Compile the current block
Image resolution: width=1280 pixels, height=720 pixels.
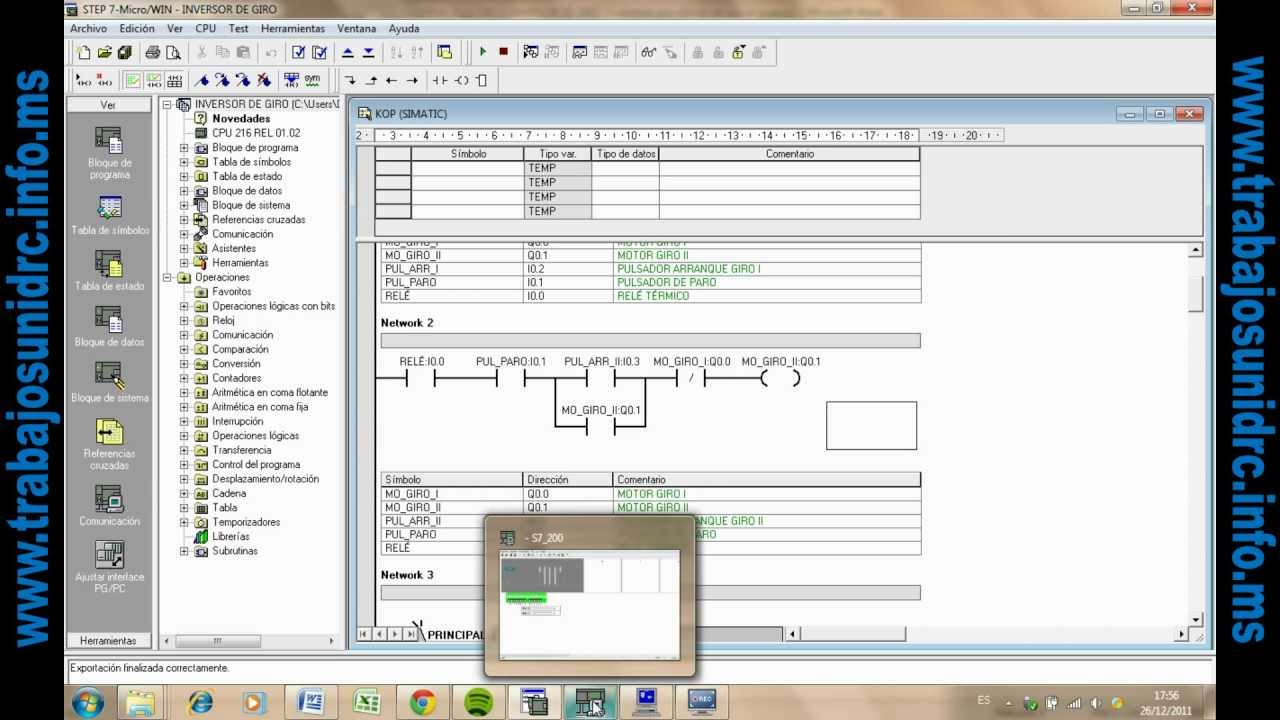(x=298, y=53)
